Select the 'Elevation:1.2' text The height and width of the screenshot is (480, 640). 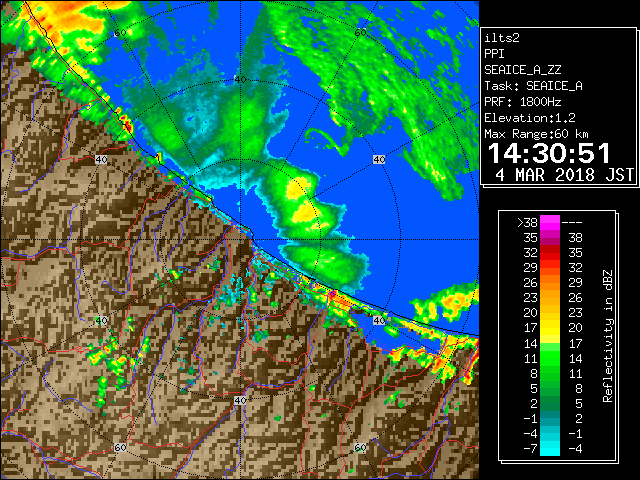(x=530, y=118)
